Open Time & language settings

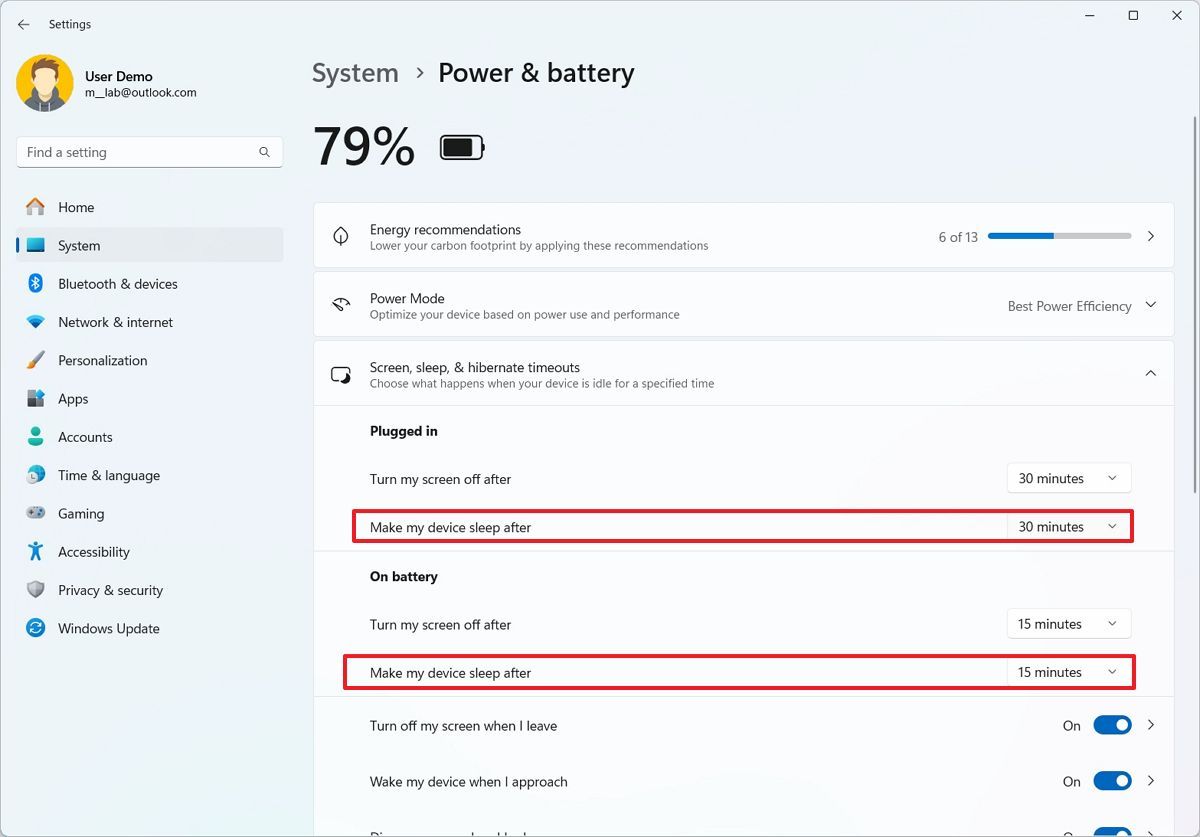pyautogui.click(x=108, y=475)
